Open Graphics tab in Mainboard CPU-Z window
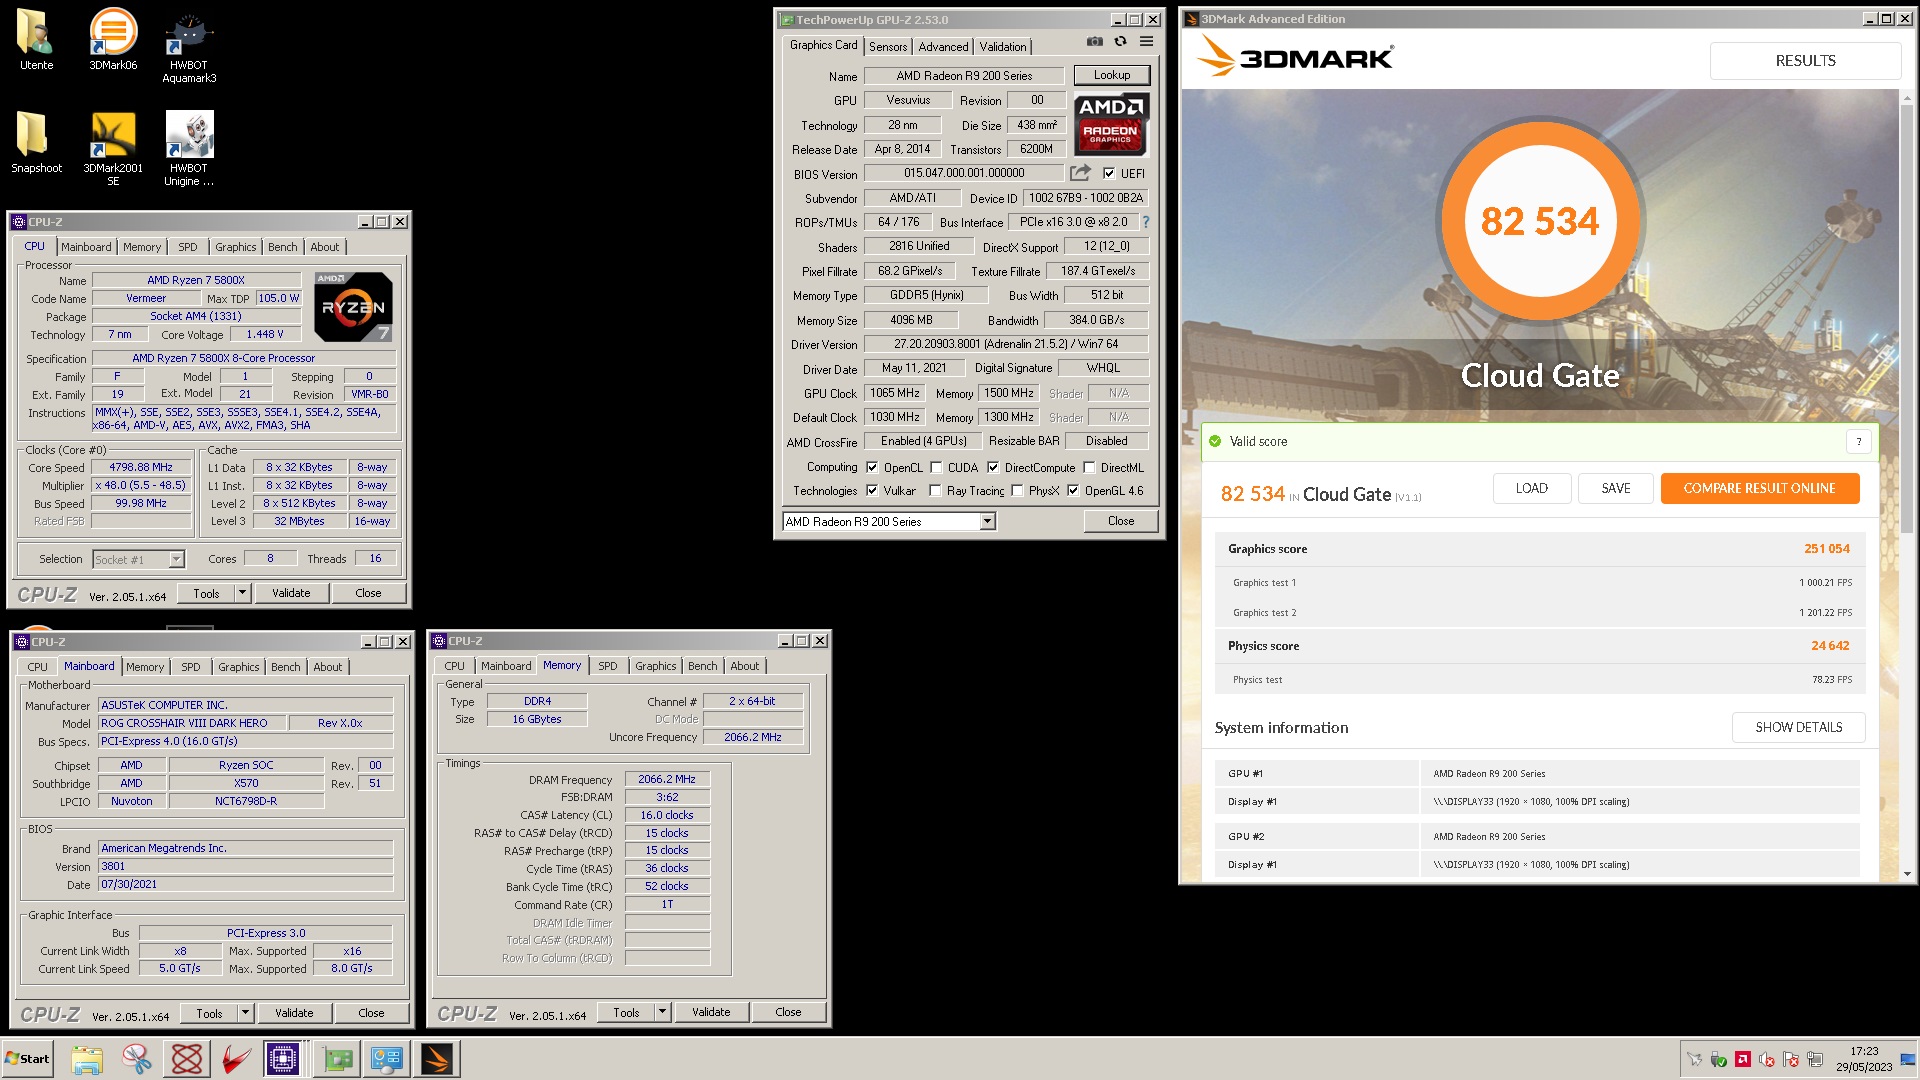Screen dimensions: 1920x1080 click(x=238, y=667)
